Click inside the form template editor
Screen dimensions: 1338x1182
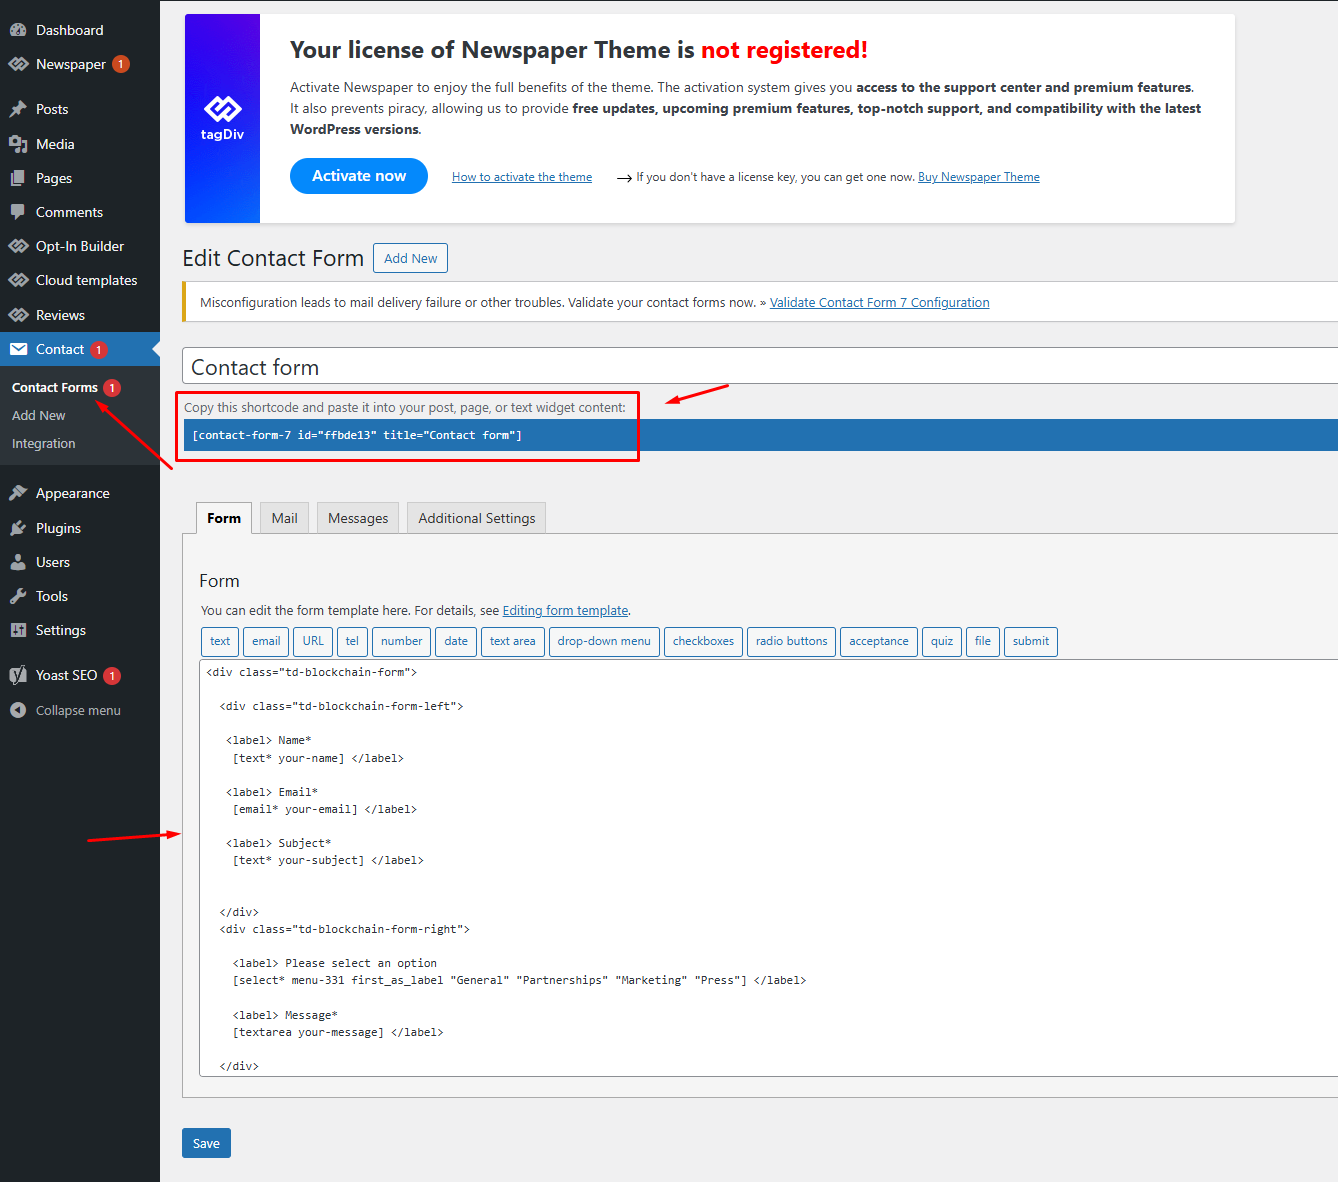(768, 868)
